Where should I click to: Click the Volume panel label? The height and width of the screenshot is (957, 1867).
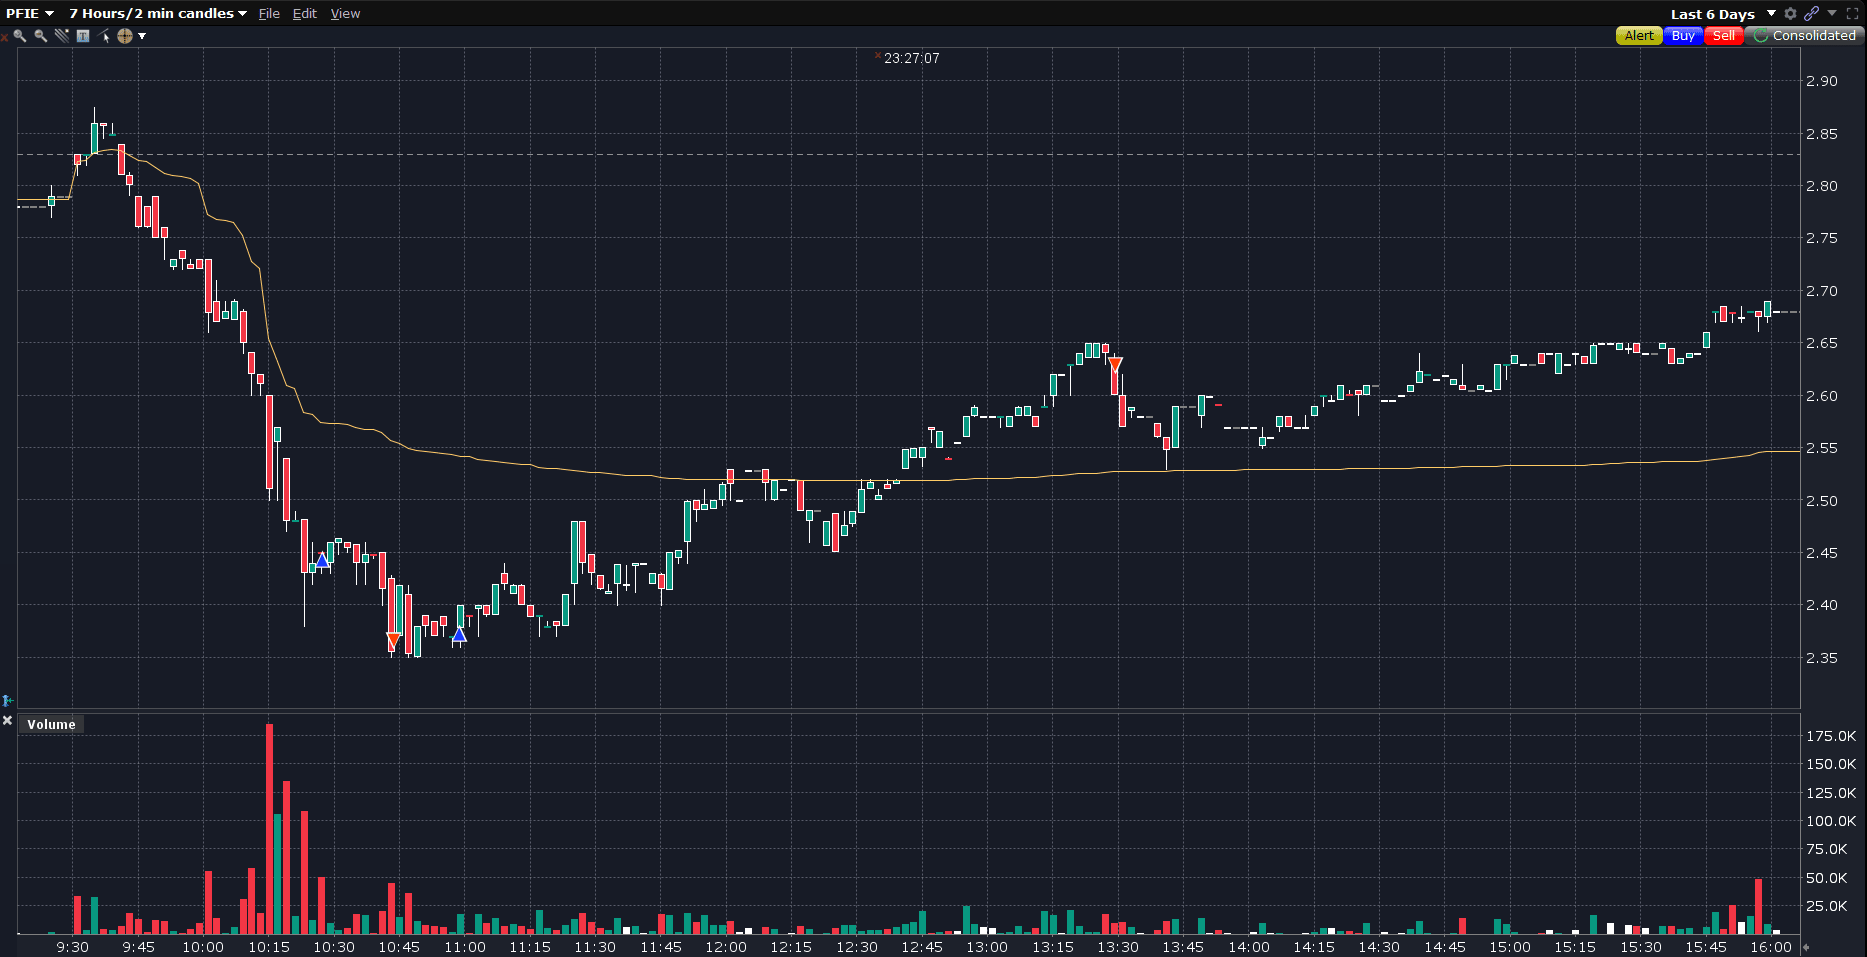51,725
